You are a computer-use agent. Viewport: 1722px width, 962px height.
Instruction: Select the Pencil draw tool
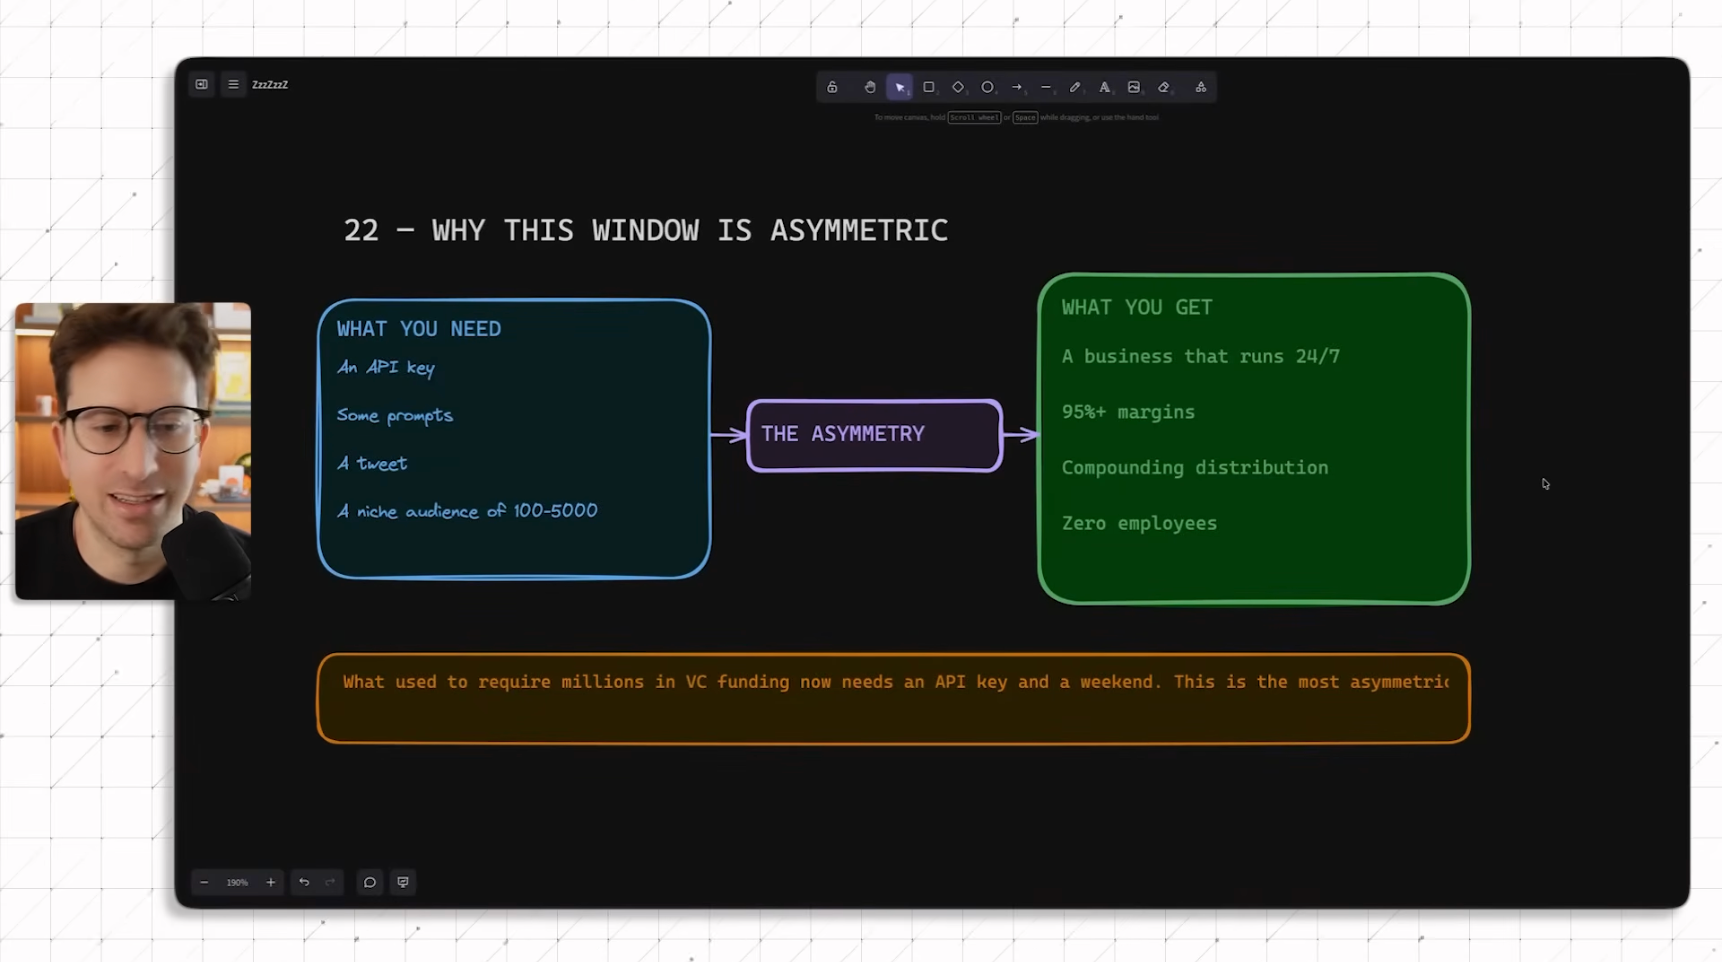1075,88
